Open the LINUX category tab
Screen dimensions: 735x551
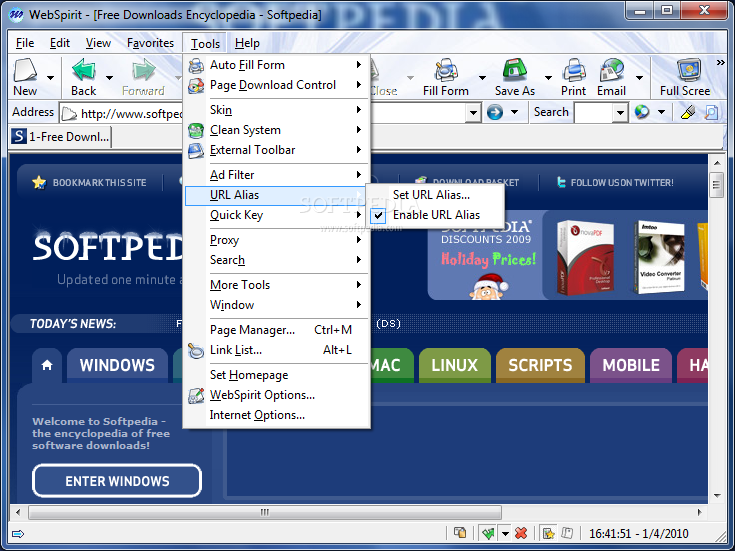coord(454,365)
